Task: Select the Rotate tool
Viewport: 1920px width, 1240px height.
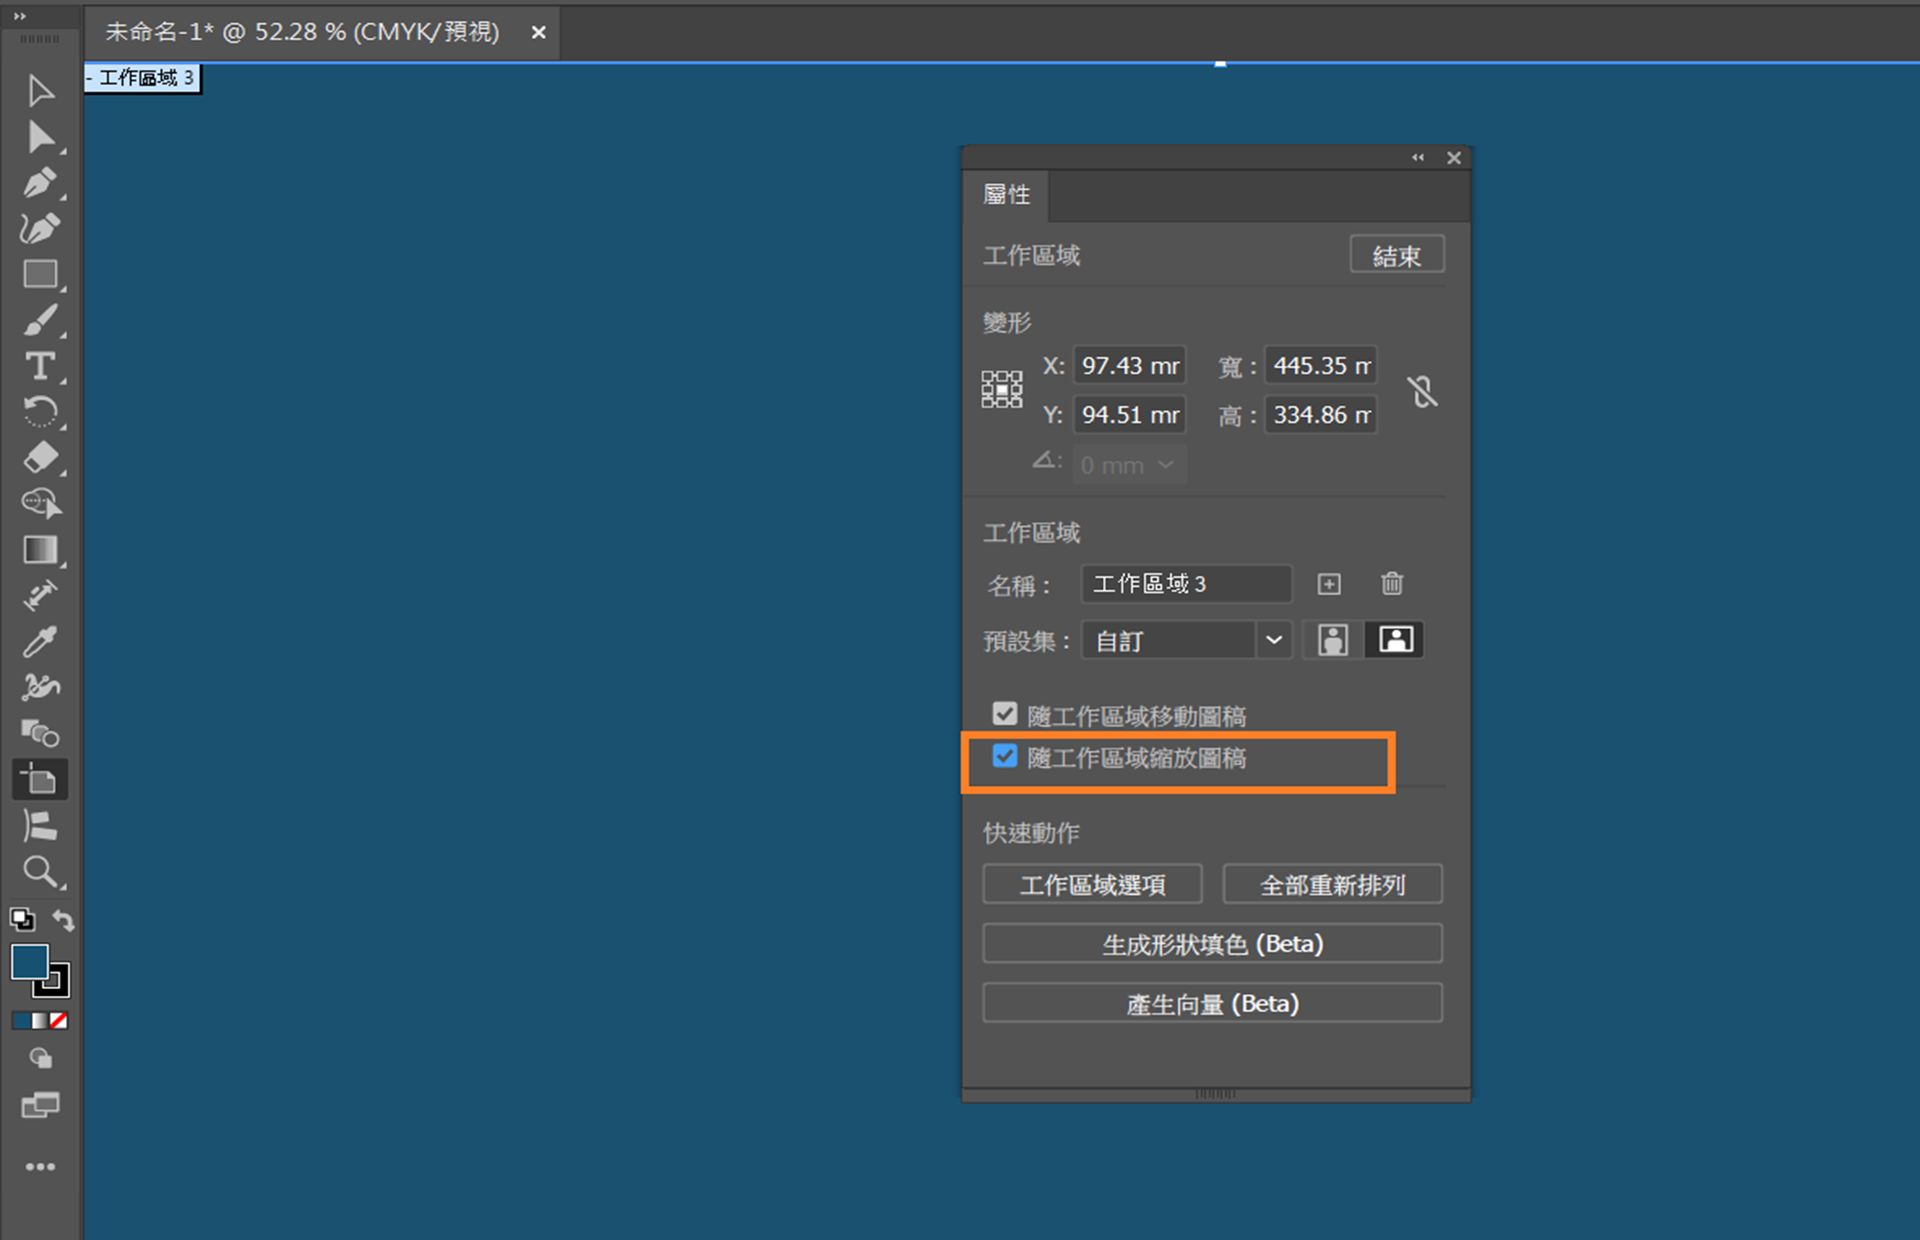Action: coord(40,412)
